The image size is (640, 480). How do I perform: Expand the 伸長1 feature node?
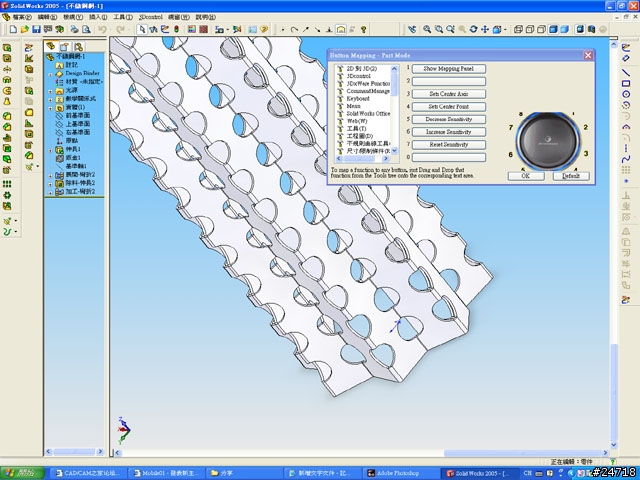click(51, 150)
